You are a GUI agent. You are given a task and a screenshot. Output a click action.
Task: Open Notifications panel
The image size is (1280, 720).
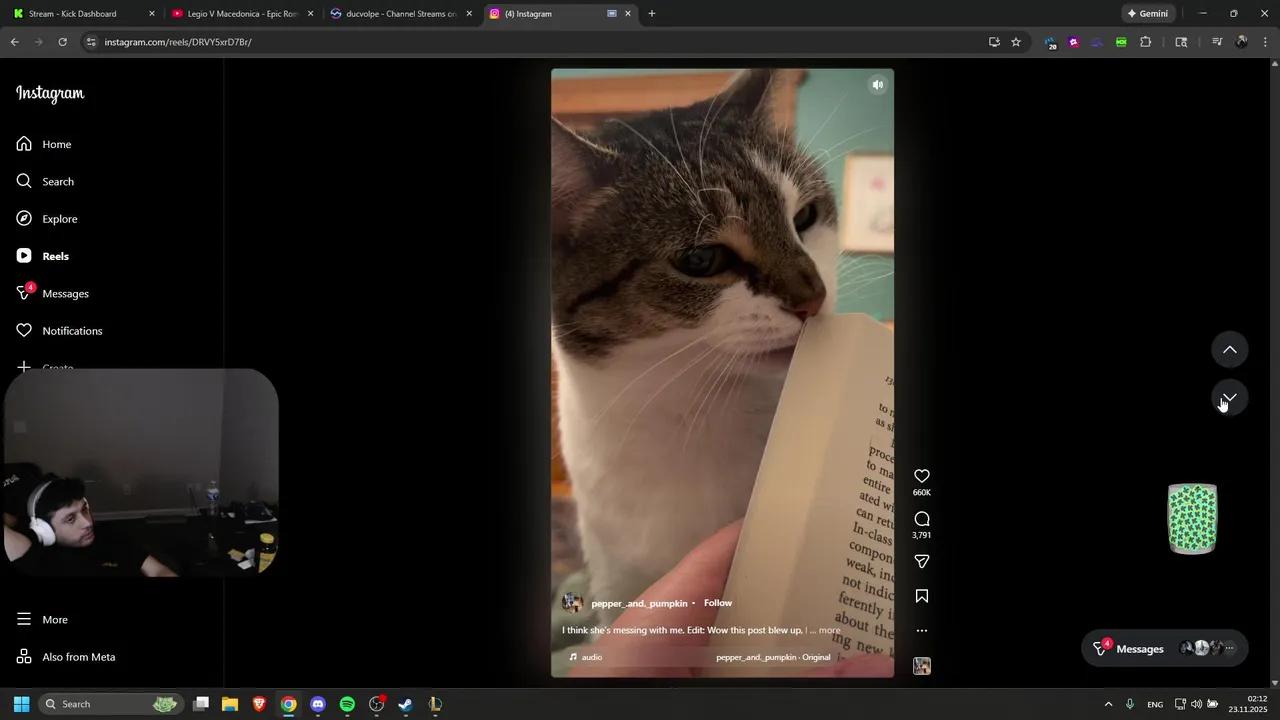[x=59, y=331]
